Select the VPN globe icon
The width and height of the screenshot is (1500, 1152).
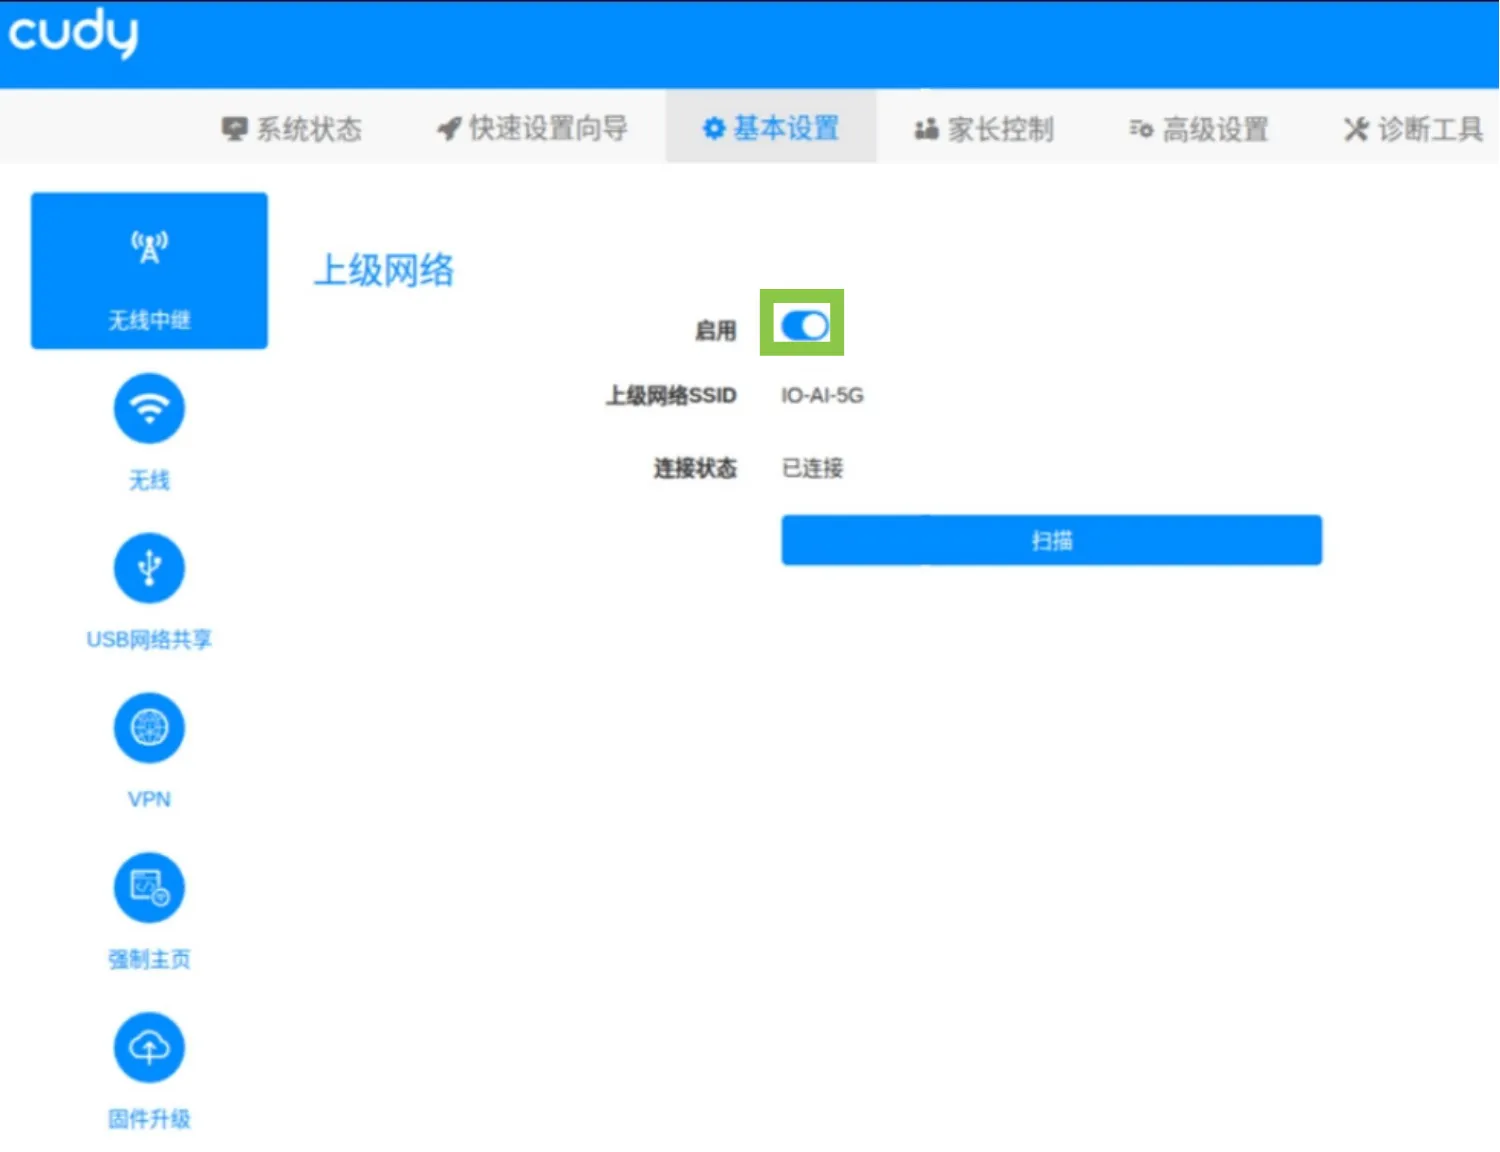(x=149, y=728)
